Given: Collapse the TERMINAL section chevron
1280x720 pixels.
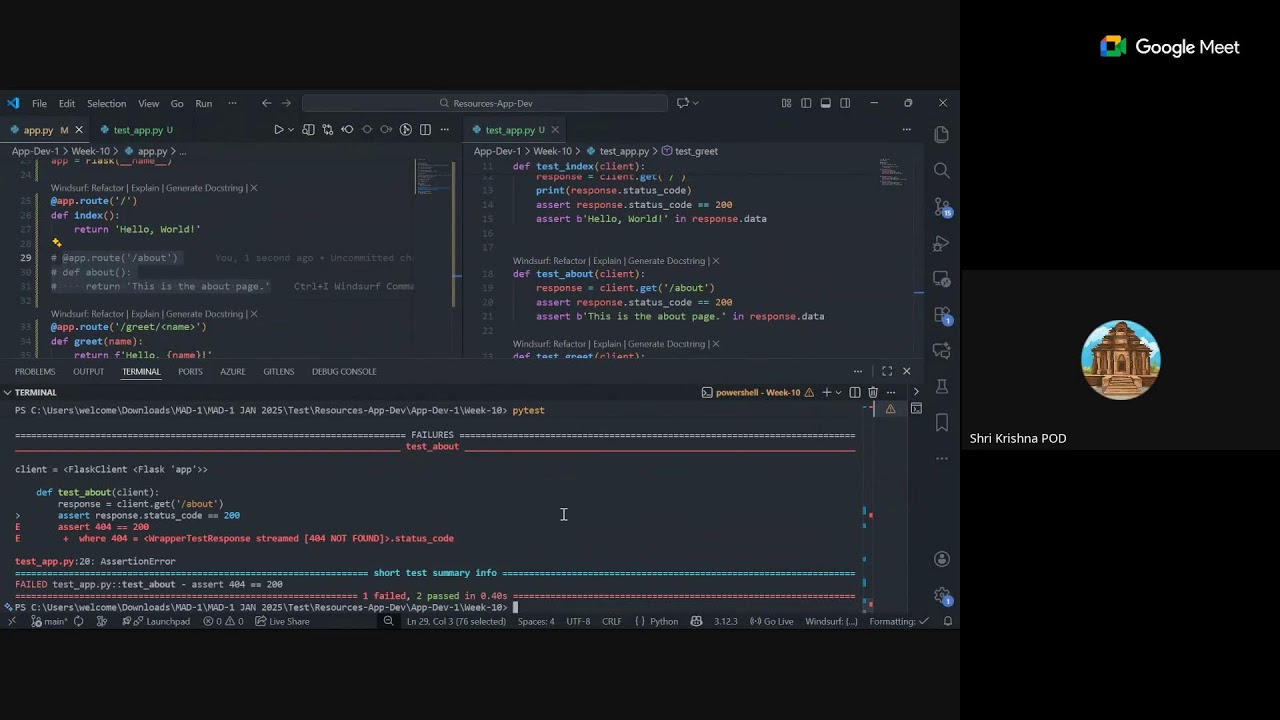Looking at the screenshot, I should click(x=7, y=392).
